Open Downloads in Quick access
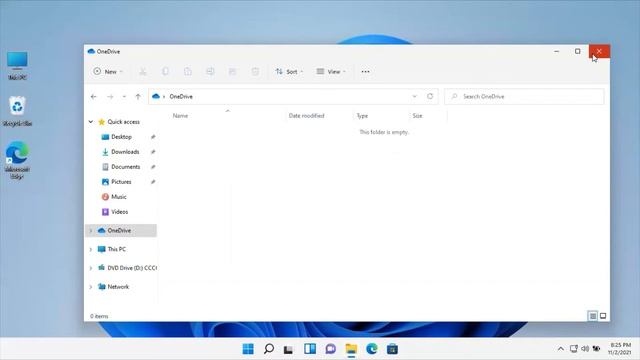 pos(125,152)
